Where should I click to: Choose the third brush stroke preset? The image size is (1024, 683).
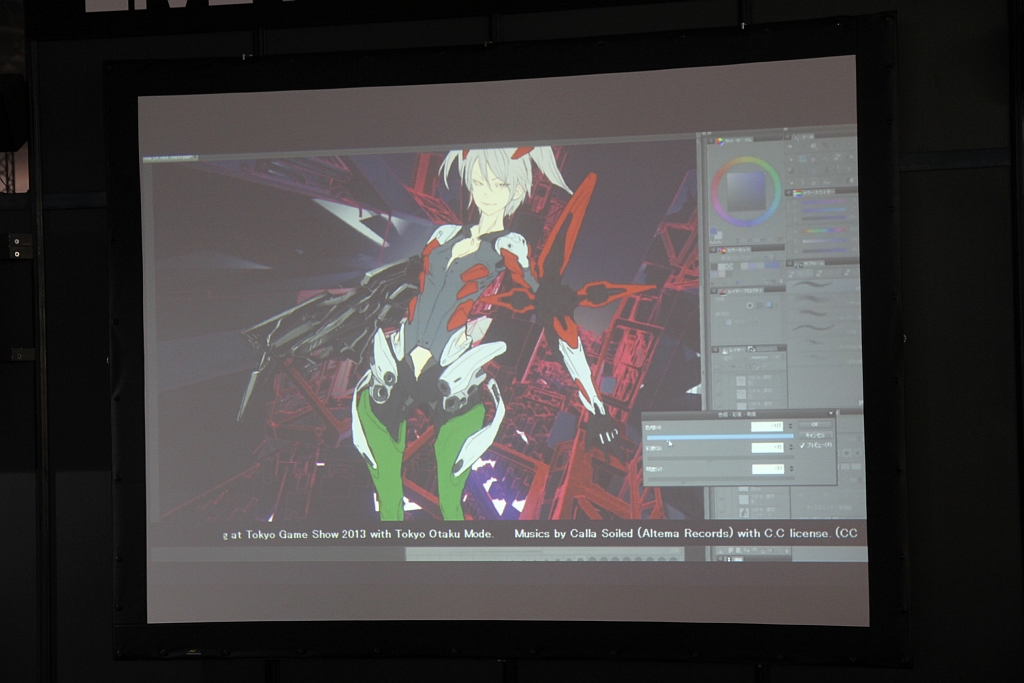pos(814,313)
